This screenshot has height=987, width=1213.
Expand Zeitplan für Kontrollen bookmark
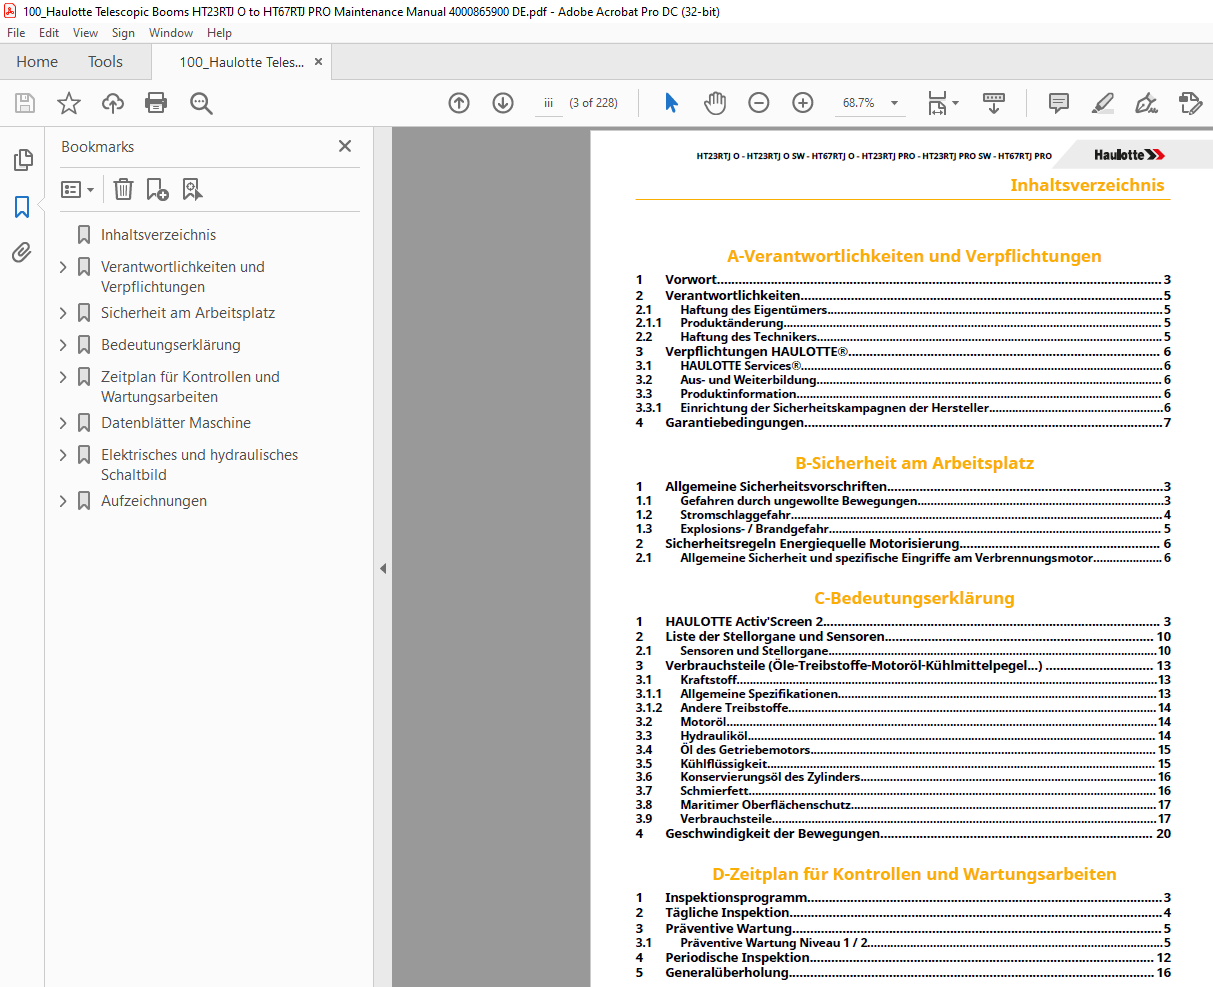[63, 377]
